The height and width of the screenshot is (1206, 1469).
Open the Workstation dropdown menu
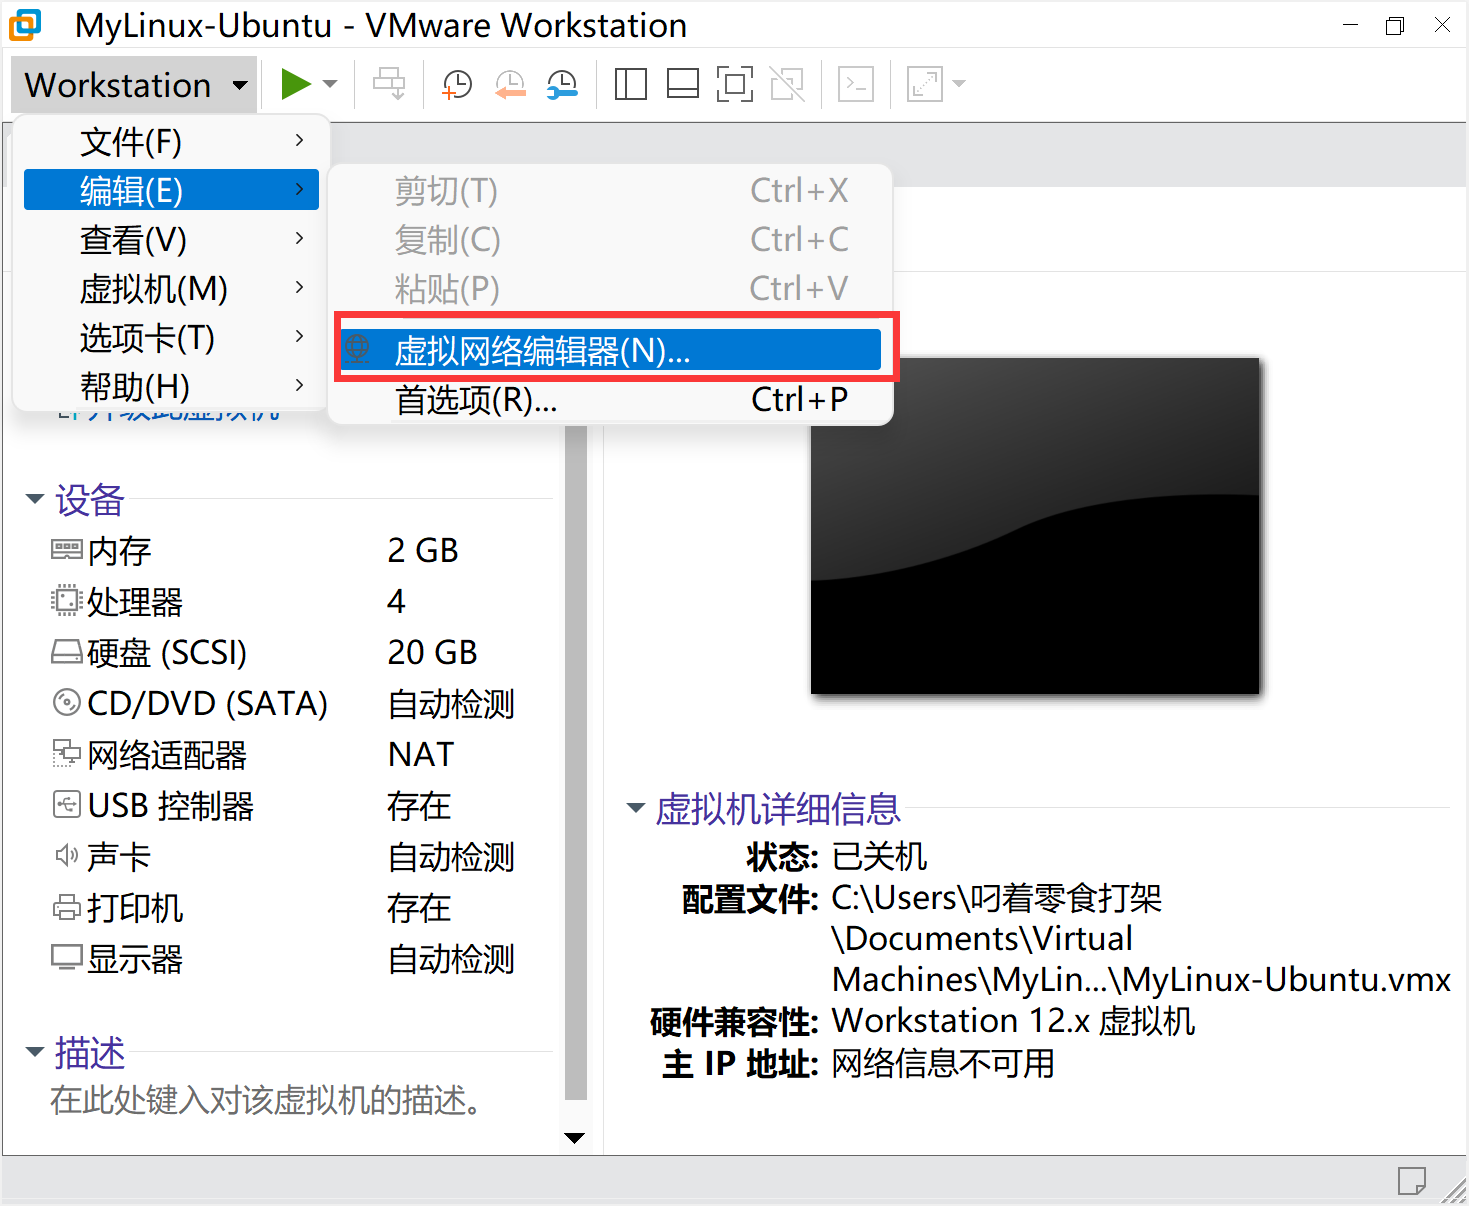135,85
